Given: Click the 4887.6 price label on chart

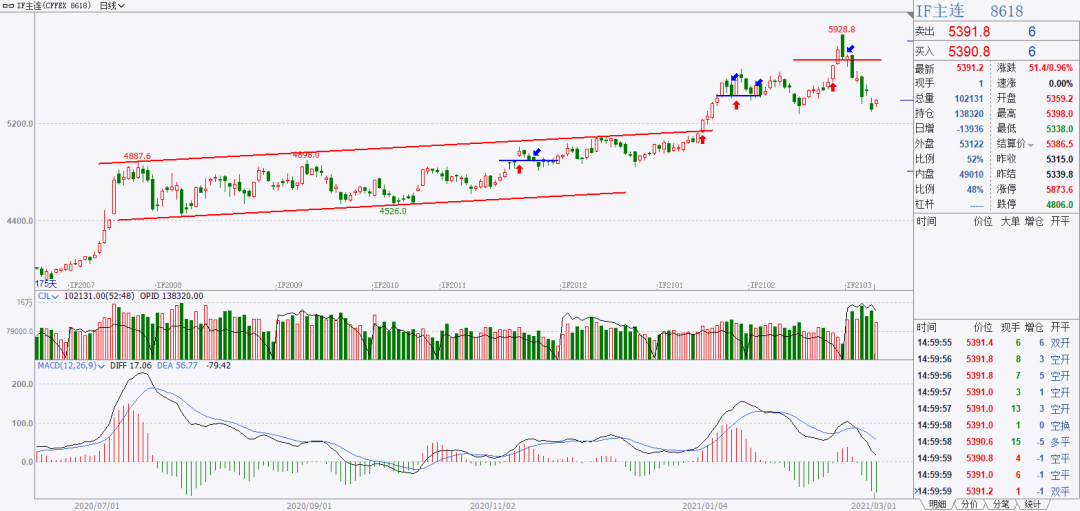Looking at the screenshot, I should click(137, 156).
